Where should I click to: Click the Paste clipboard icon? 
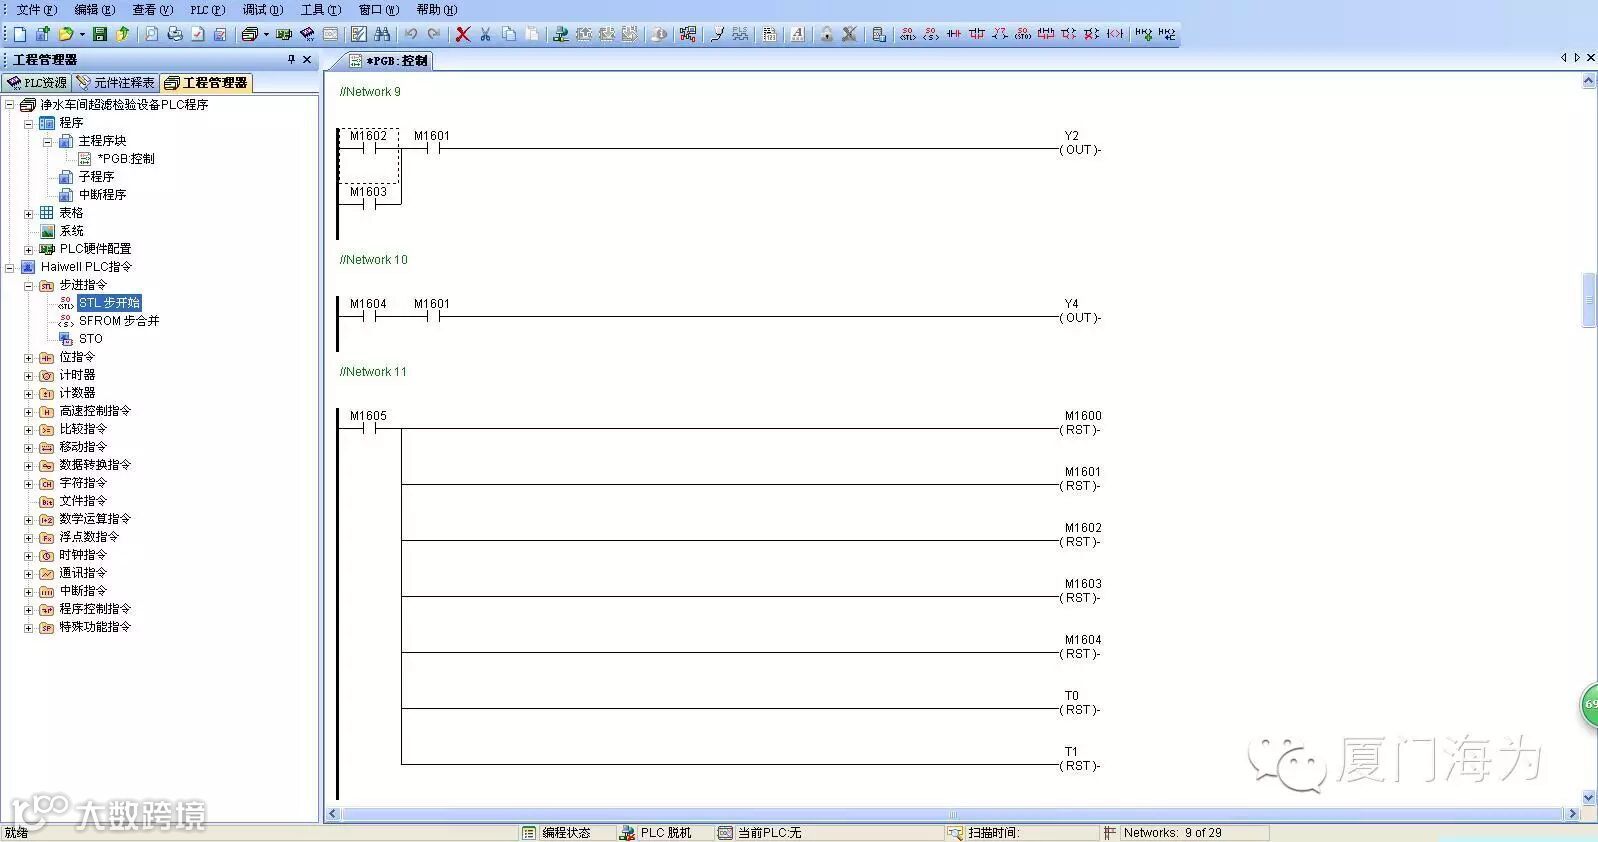532,34
